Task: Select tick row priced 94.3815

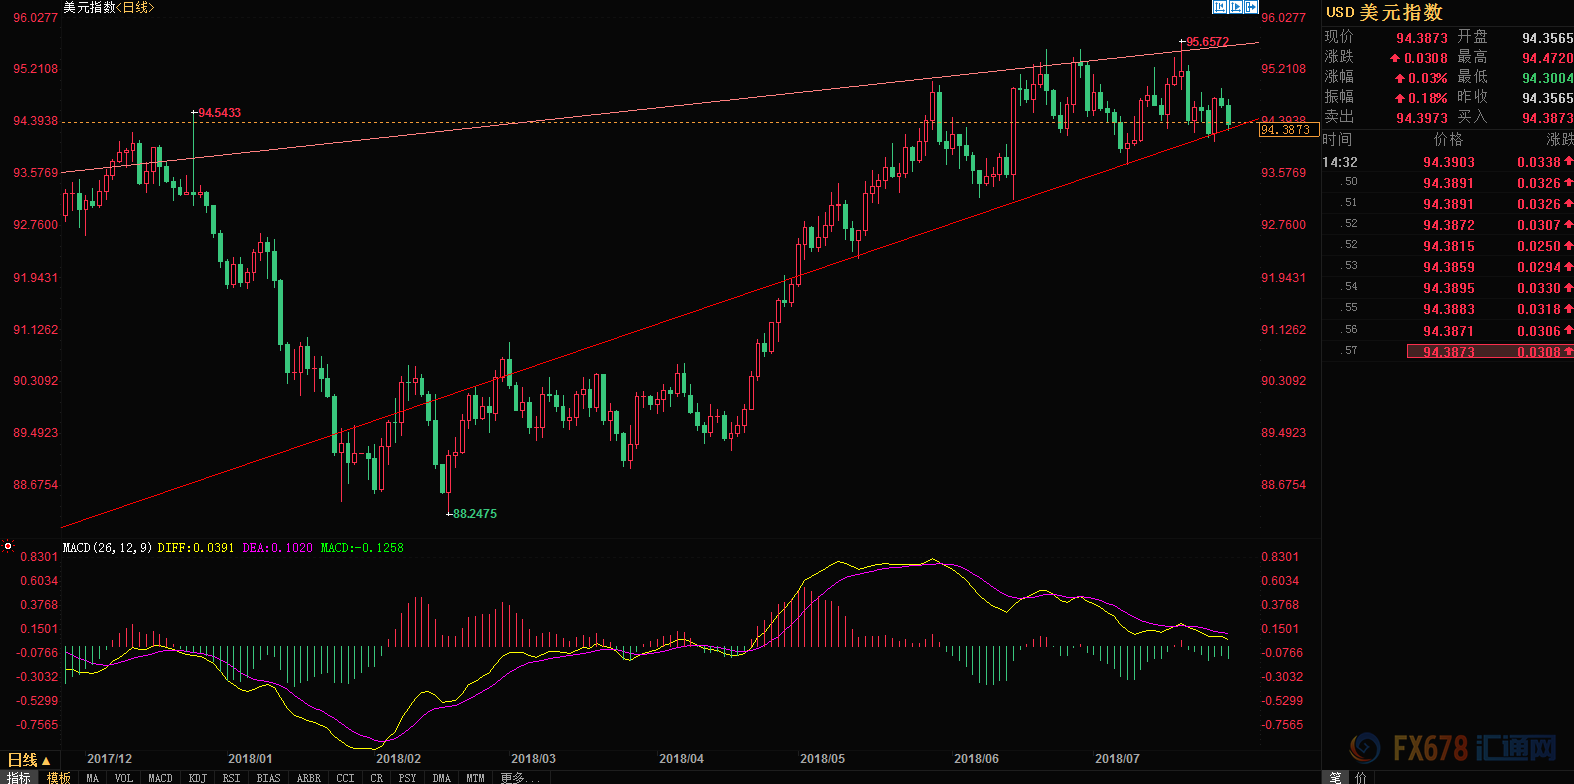Action: [x=1447, y=246]
